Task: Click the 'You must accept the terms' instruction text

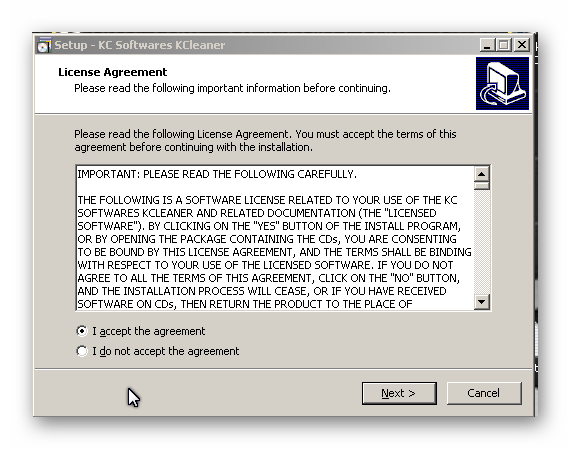Action: tap(376, 134)
